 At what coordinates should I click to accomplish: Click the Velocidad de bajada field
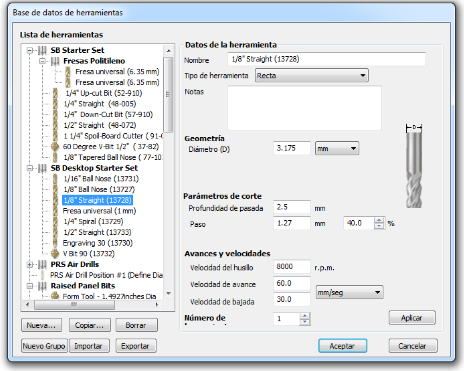coord(292,299)
